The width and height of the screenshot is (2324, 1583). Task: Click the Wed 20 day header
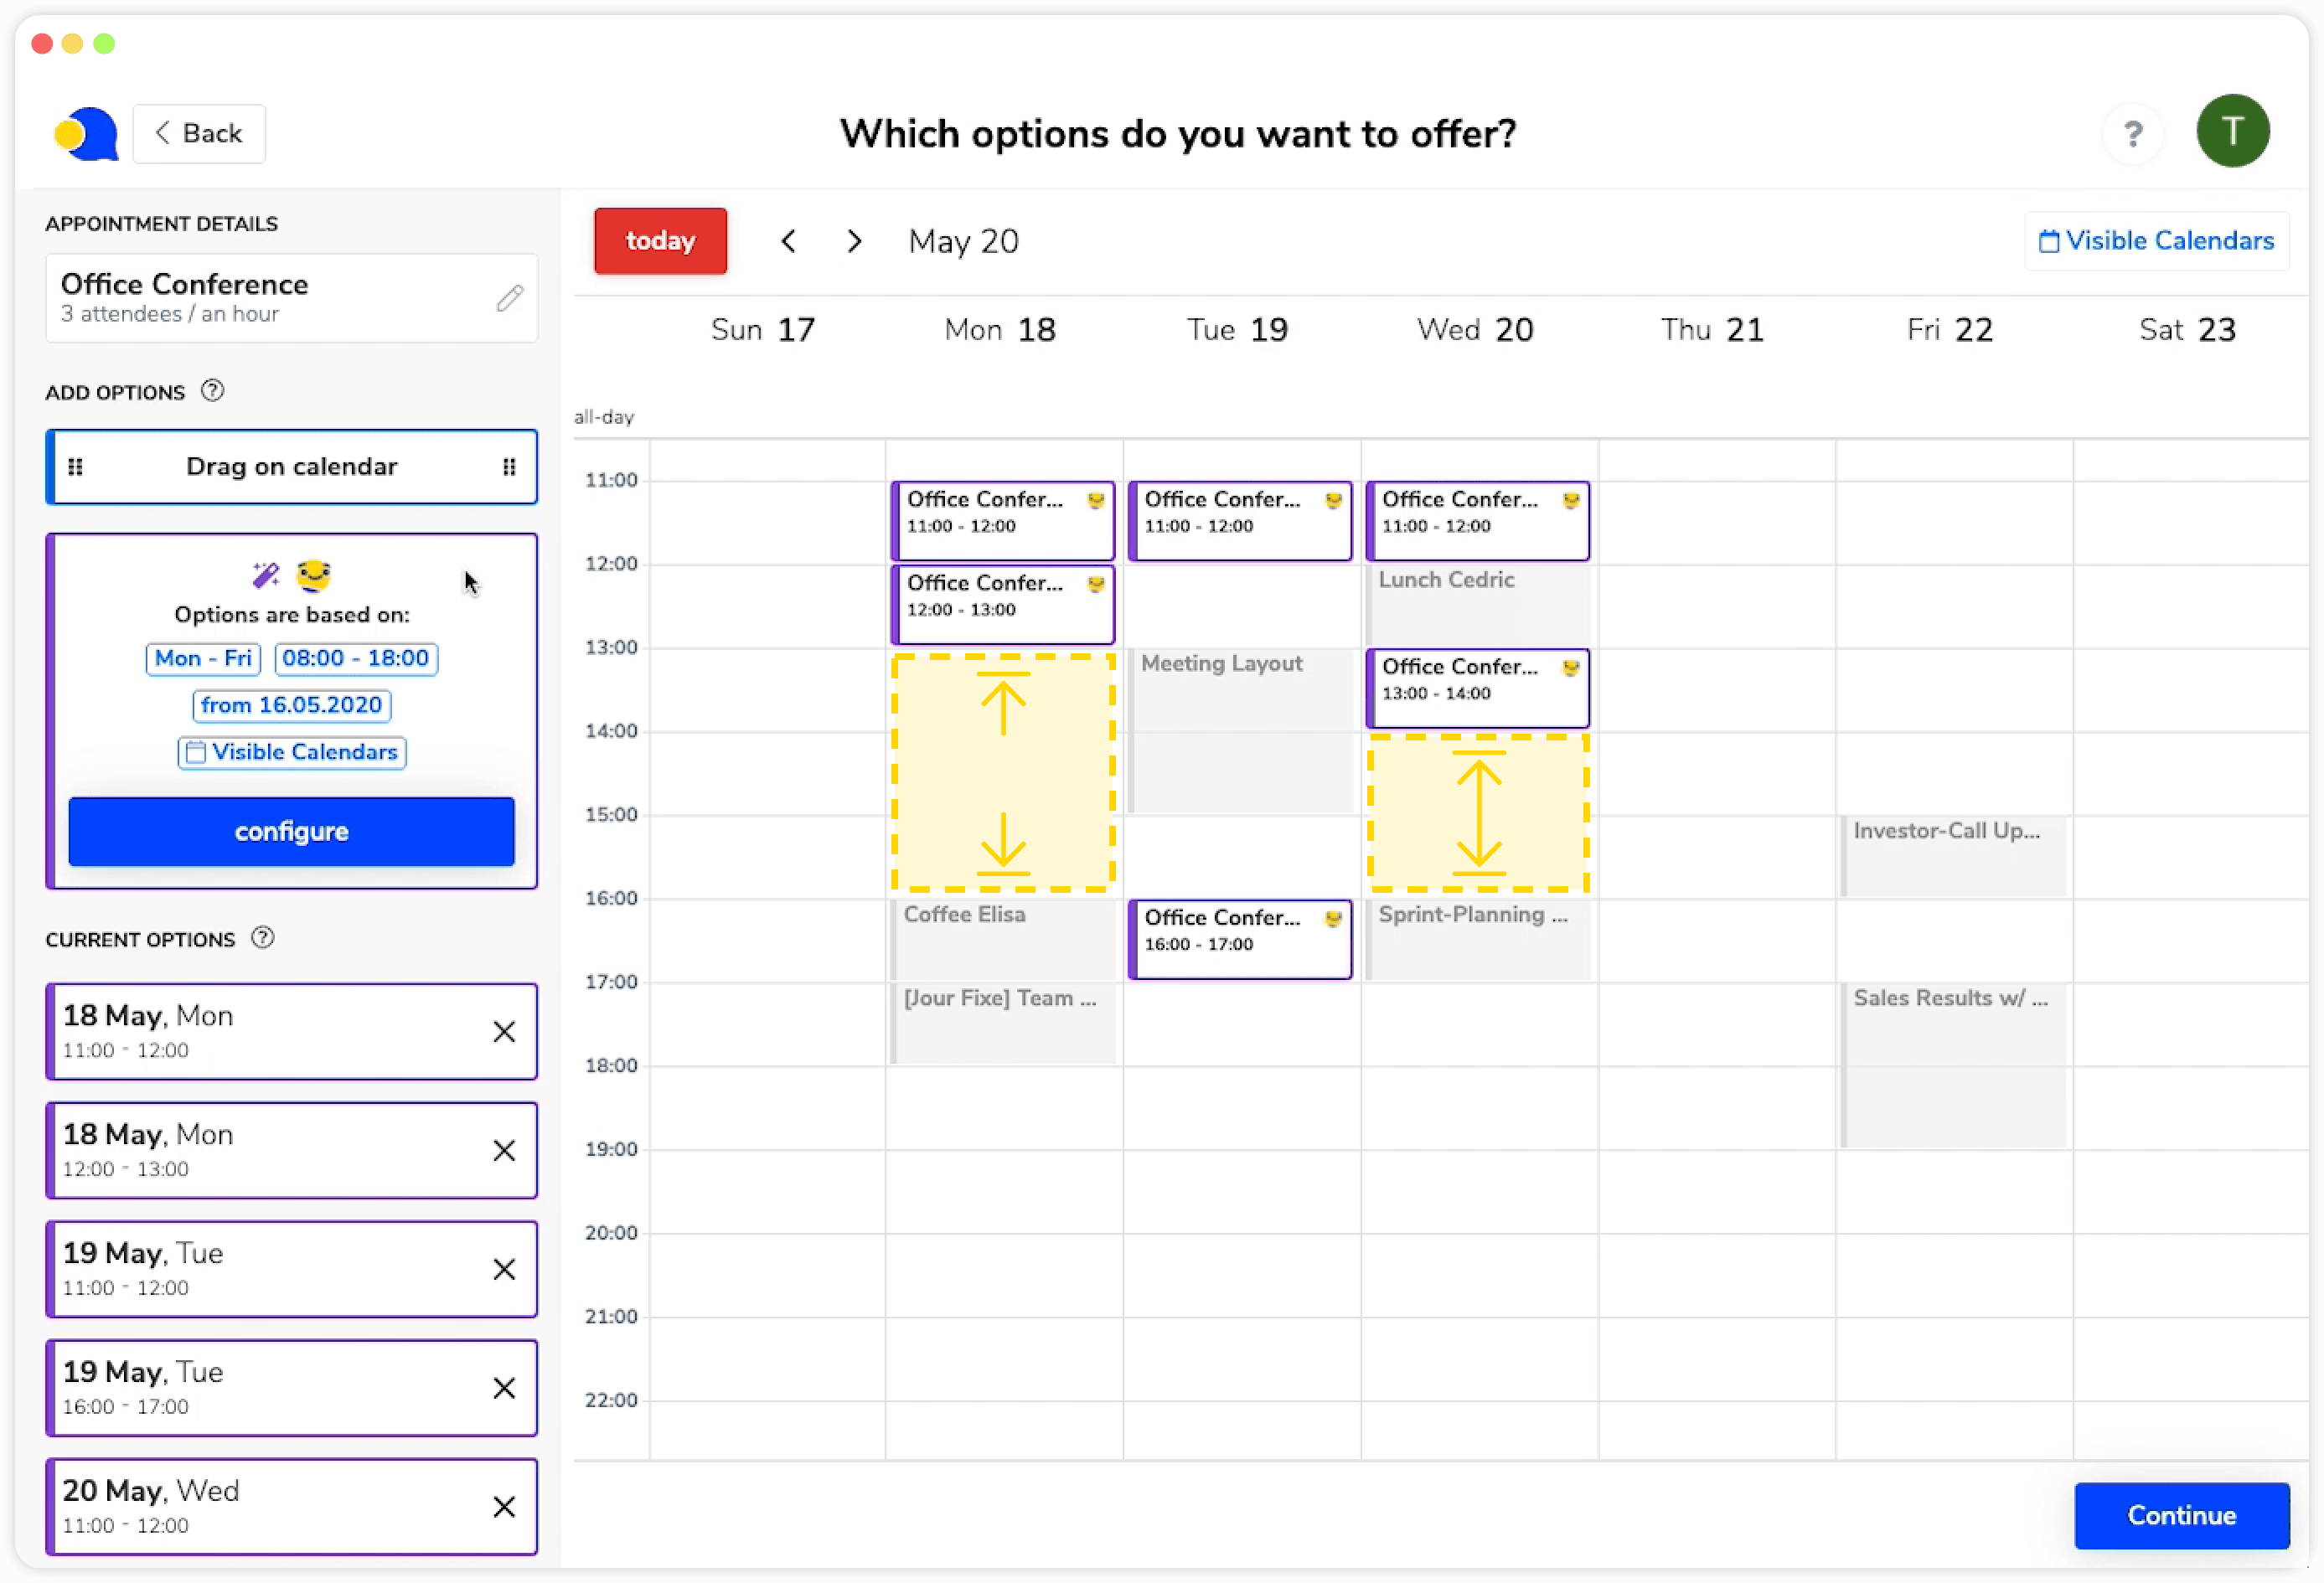(1475, 330)
